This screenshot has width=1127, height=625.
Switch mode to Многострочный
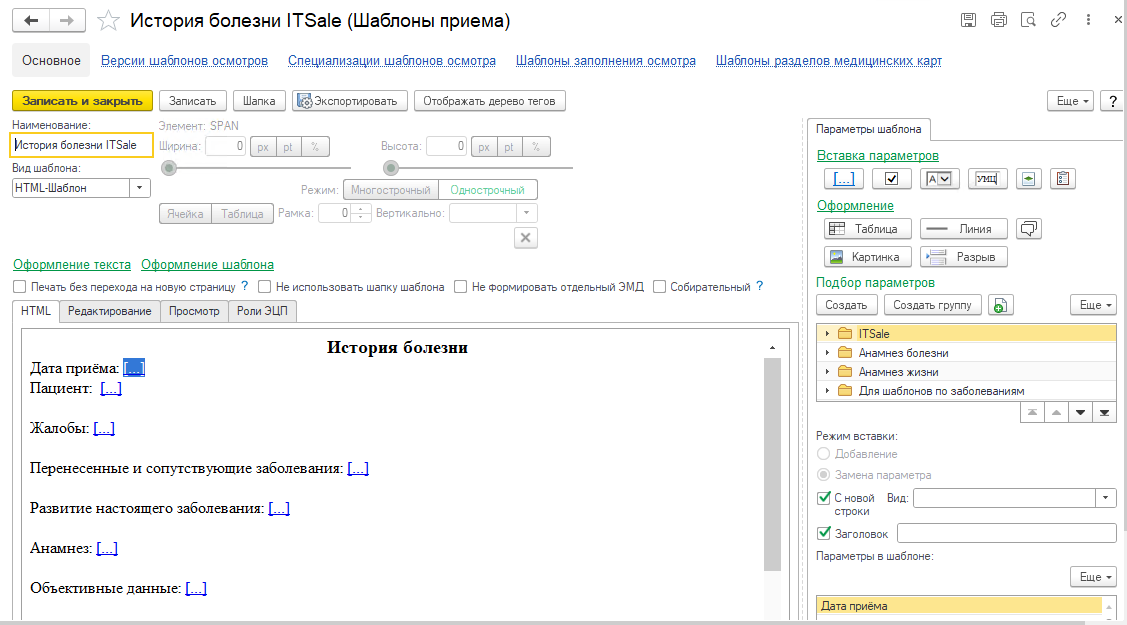click(x=390, y=190)
